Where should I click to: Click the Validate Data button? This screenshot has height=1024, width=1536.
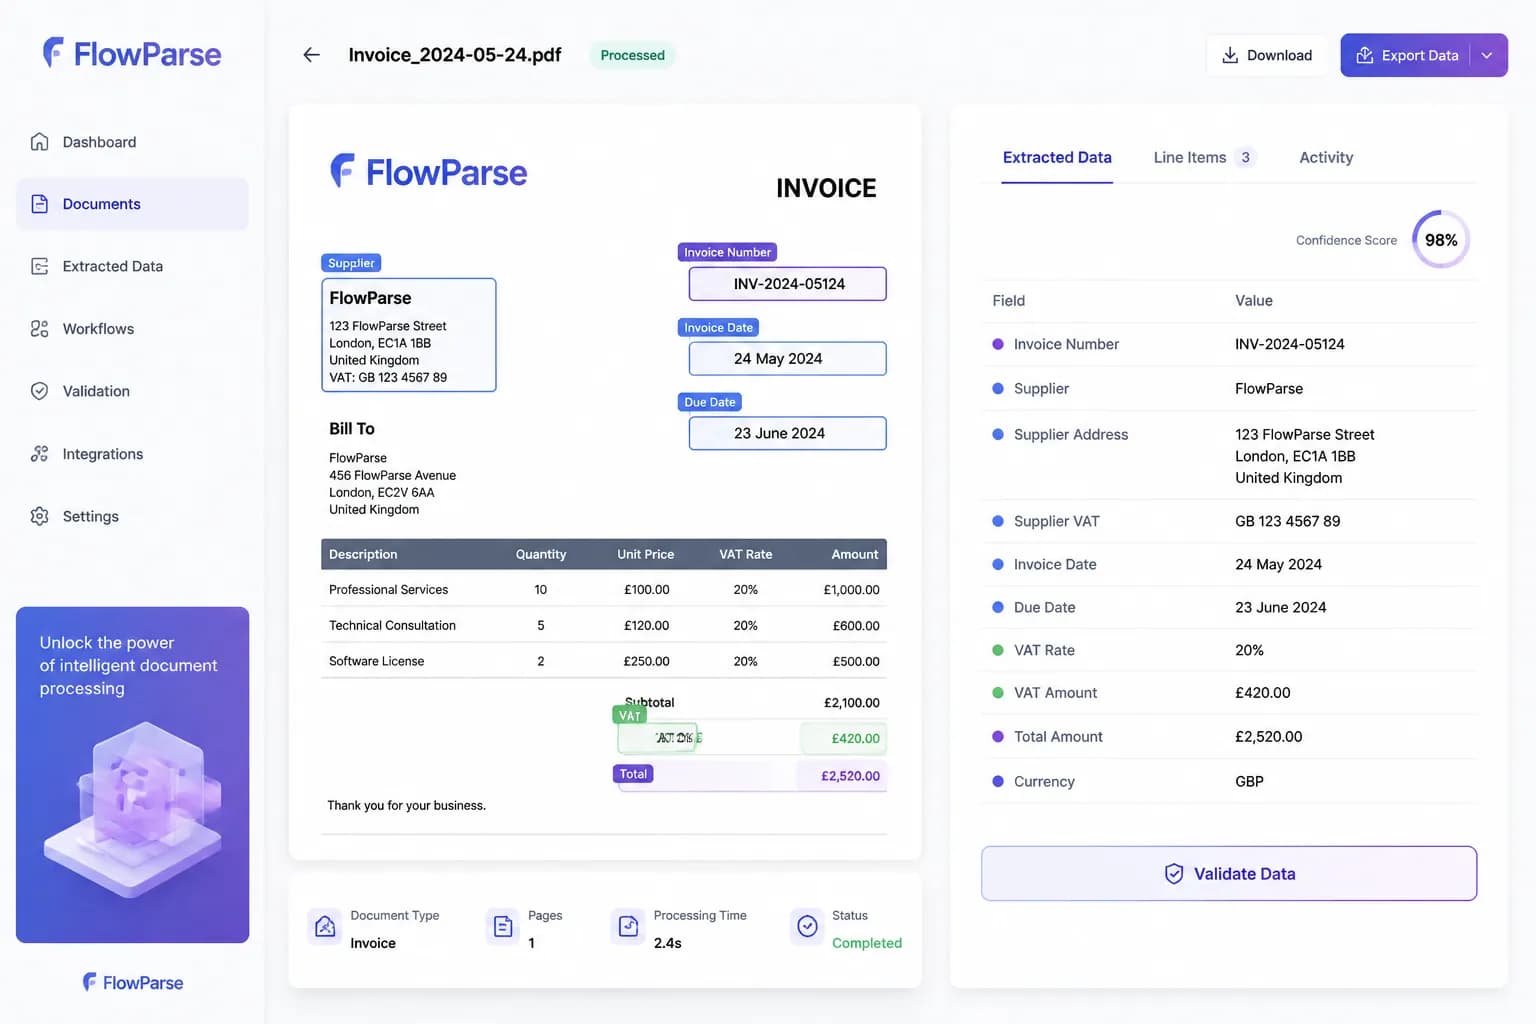point(1229,874)
